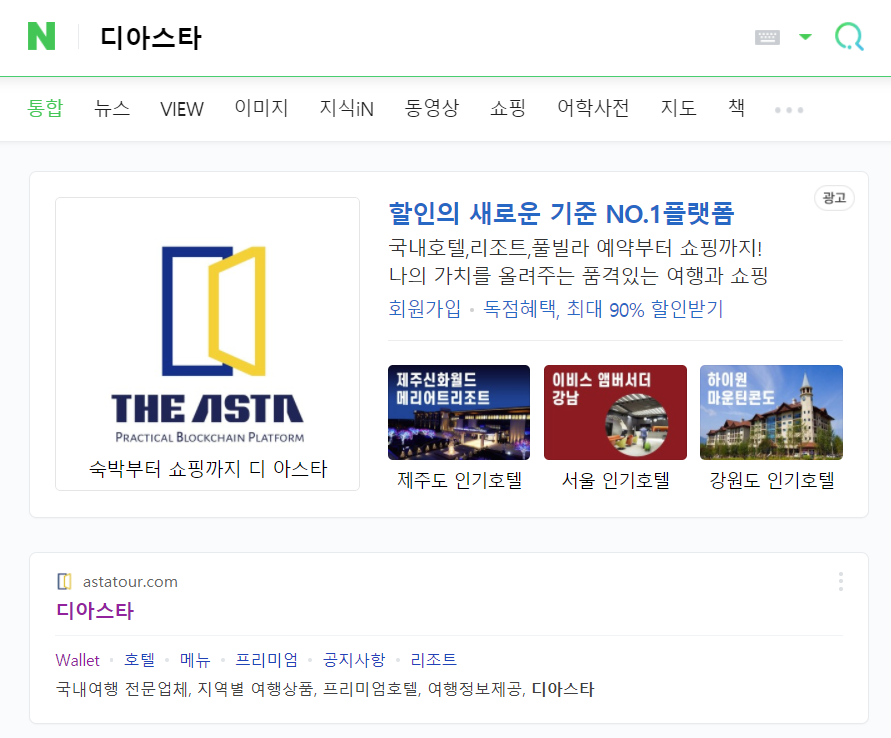Select the 책 tab

coord(736,108)
